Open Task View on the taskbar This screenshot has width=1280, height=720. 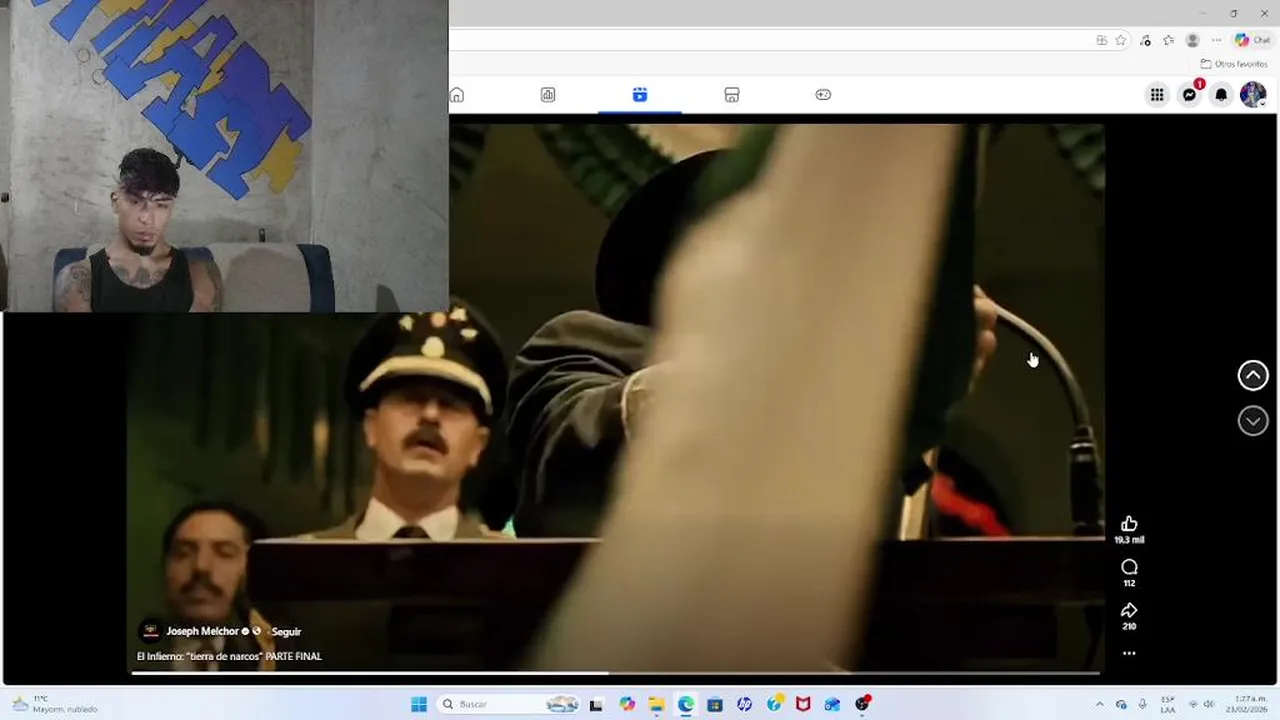[596, 704]
